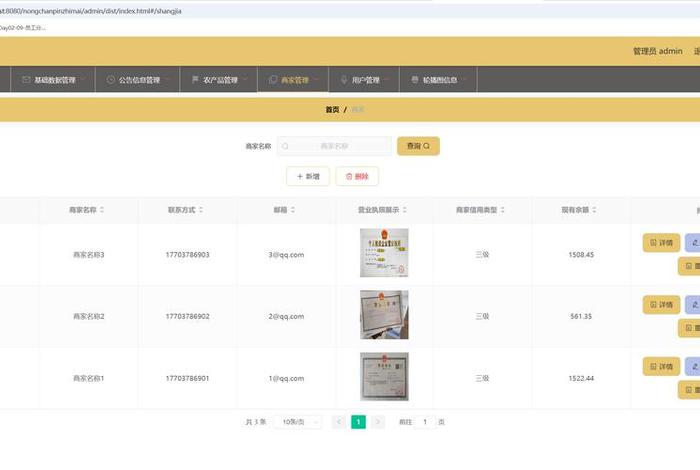The width and height of the screenshot is (700, 470).
Task: Open 详情 for 商家名称3 row
Action: click(x=661, y=243)
